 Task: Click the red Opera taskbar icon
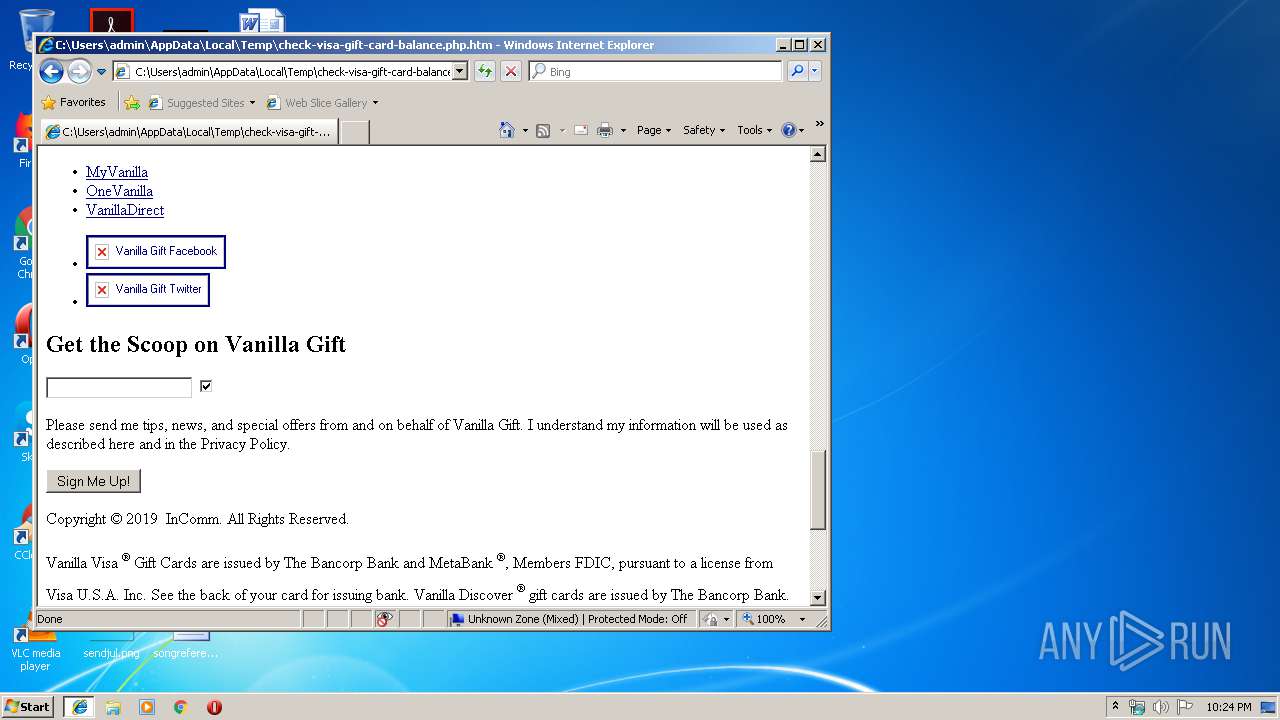click(214, 707)
